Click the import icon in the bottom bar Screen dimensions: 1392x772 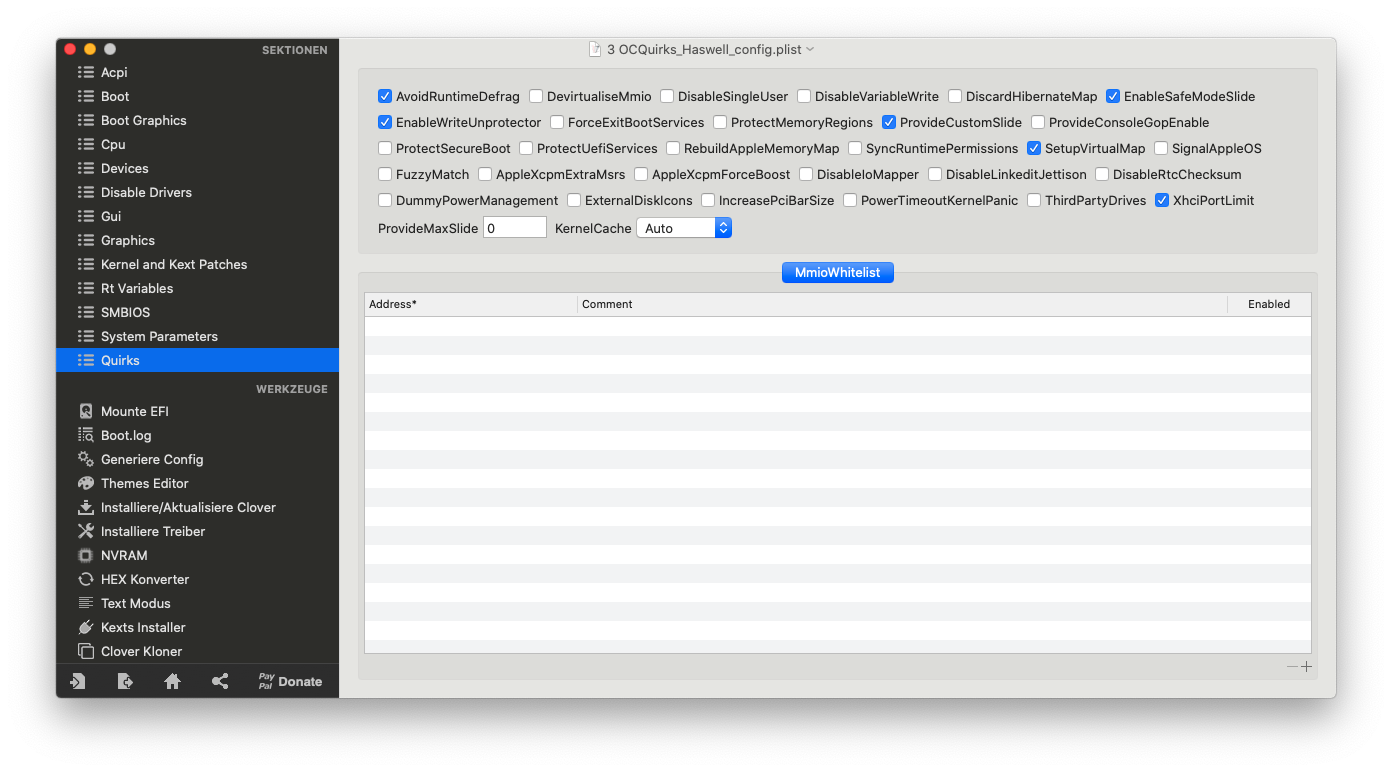click(x=78, y=681)
